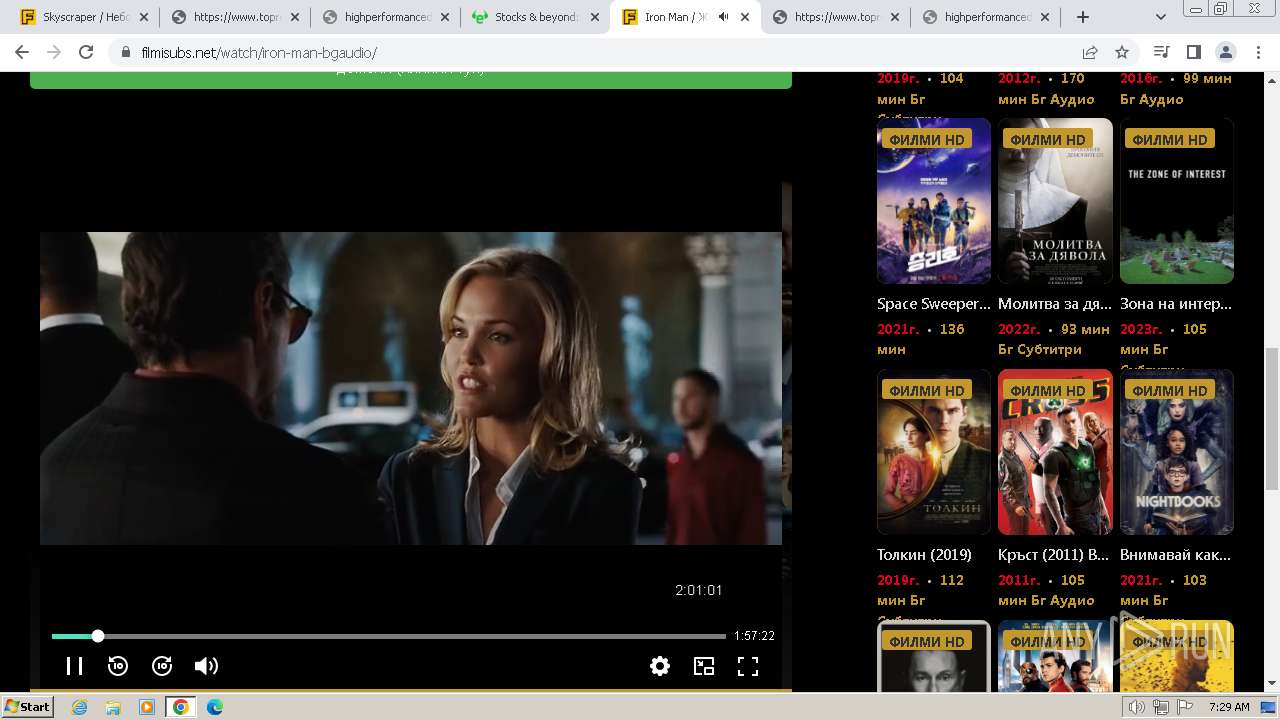The height and width of the screenshot is (720, 1280).
Task: Switch to Stocks & beyond tab
Action: [534, 17]
